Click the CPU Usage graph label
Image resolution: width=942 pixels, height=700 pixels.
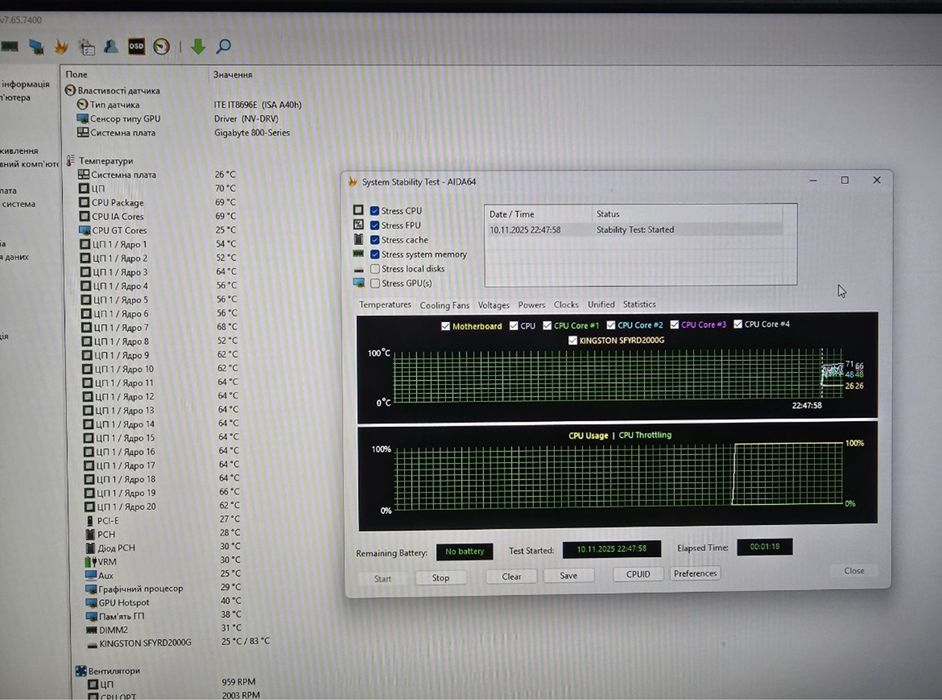click(x=588, y=436)
